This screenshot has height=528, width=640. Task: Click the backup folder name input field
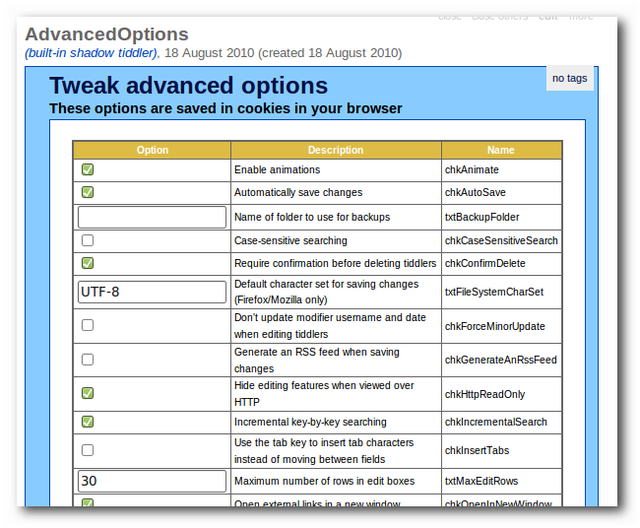point(152,217)
